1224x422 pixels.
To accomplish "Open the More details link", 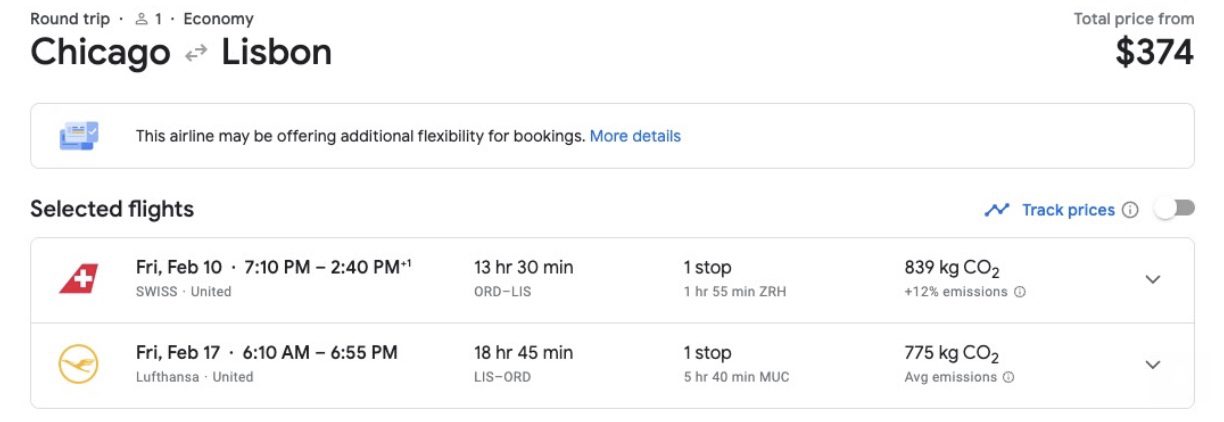I will tap(635, 136).
